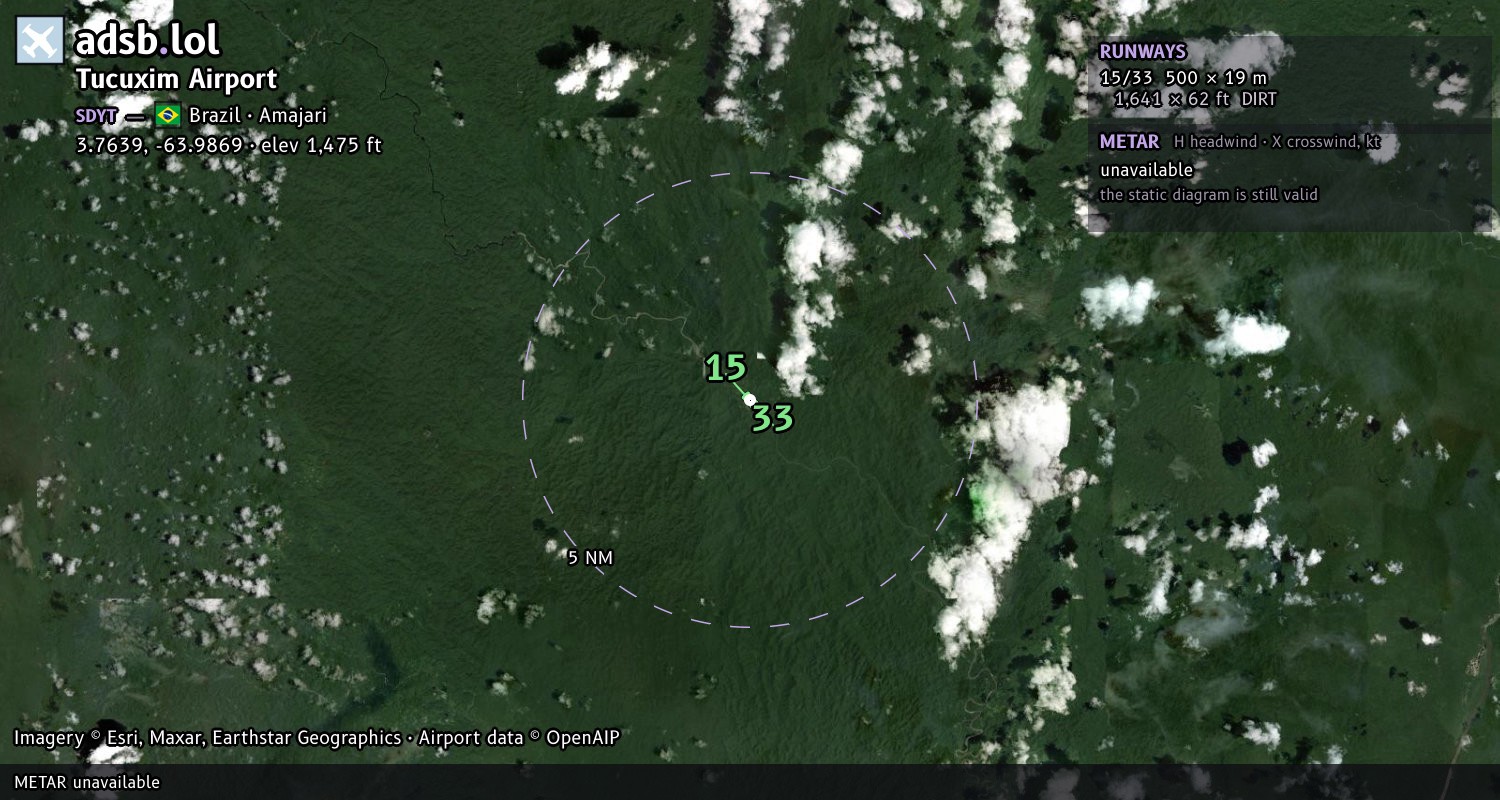This screenshot has height=800, width=1500.
Task: Click 'the static diagram is still valid' note
Action: tap(1209, 195)
